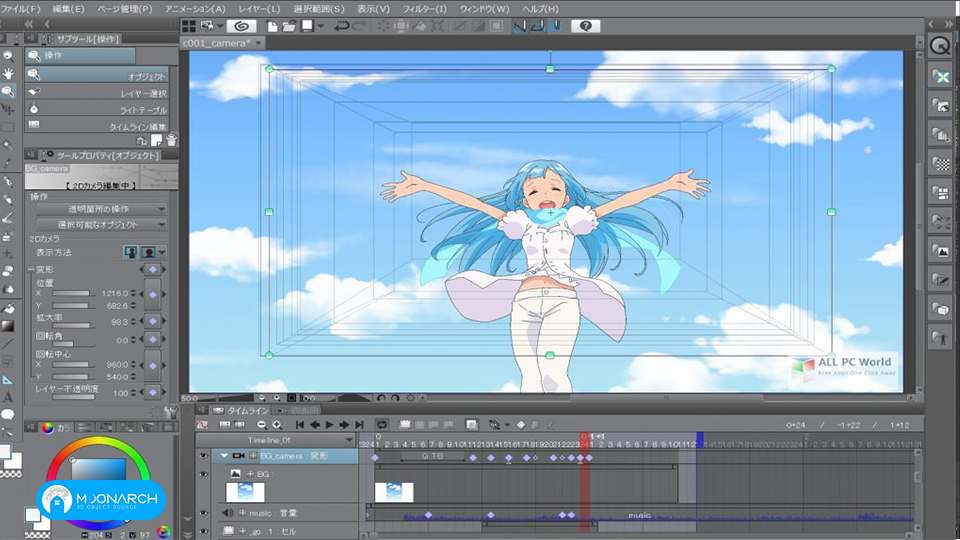
Task: Play the animation in the timeline
Action: (x=329, y=424)
